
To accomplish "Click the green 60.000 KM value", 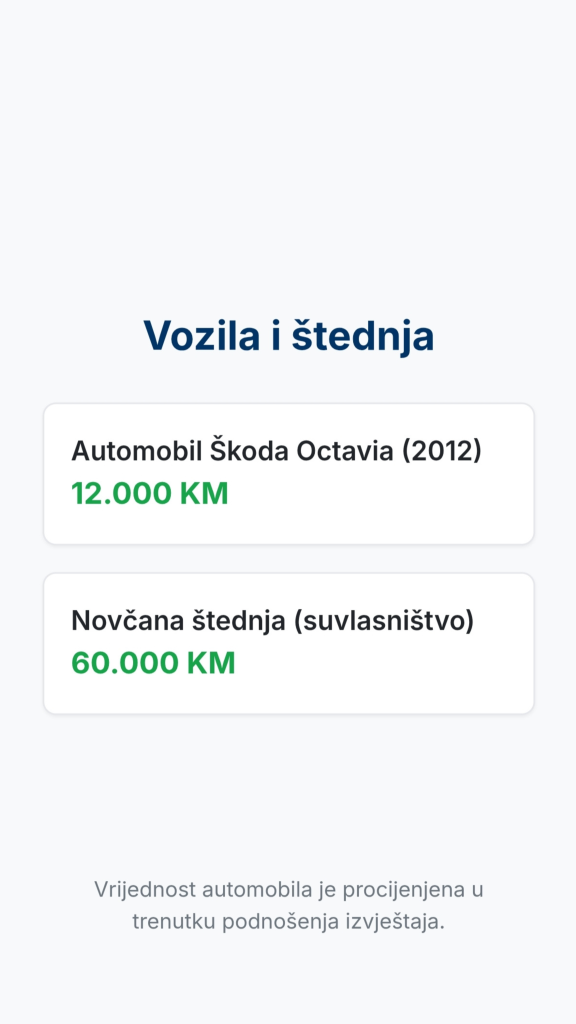I will [153, 664].
